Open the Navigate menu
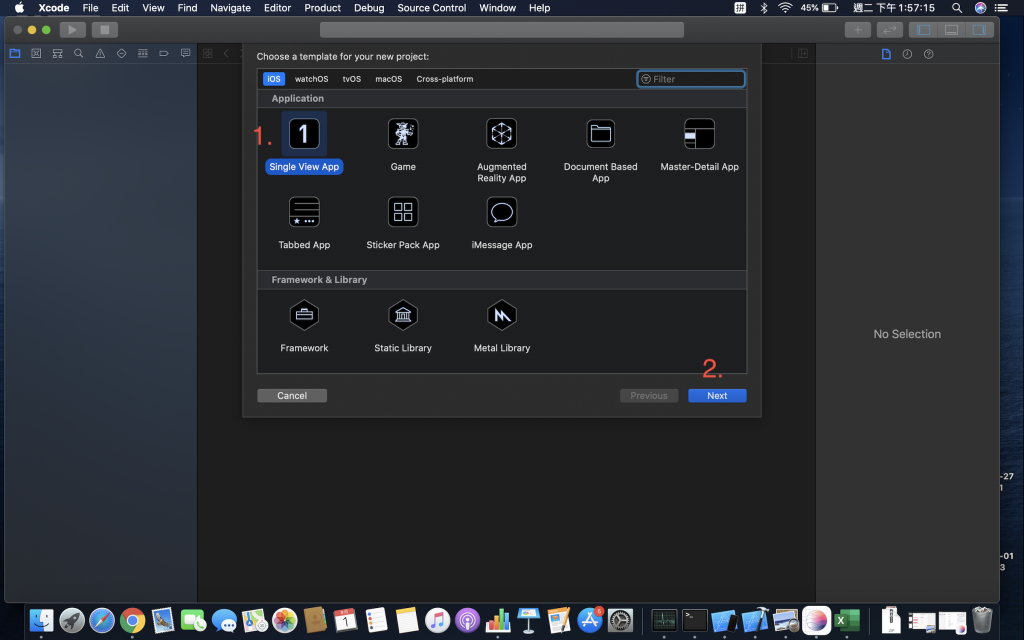This screenshot has width=1024, height=640. (x=231, y=8)
